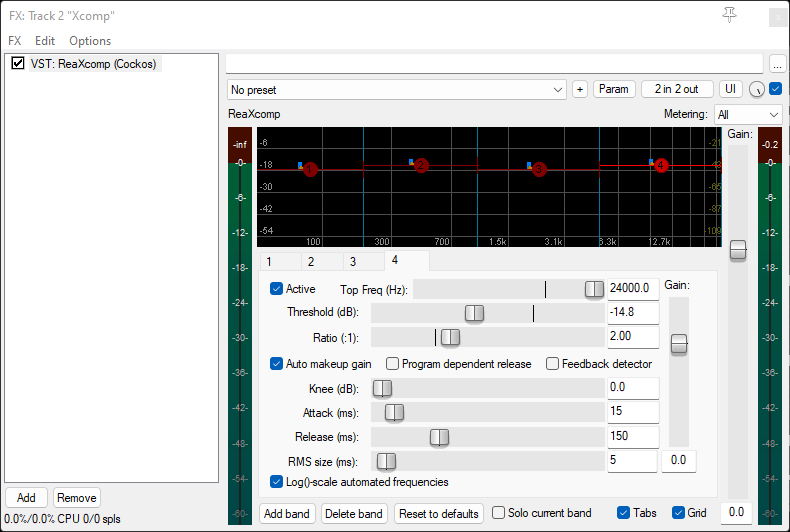Click the Top Freq slider handle
This screenshot has height=532, width=790.
click(594, 289)
